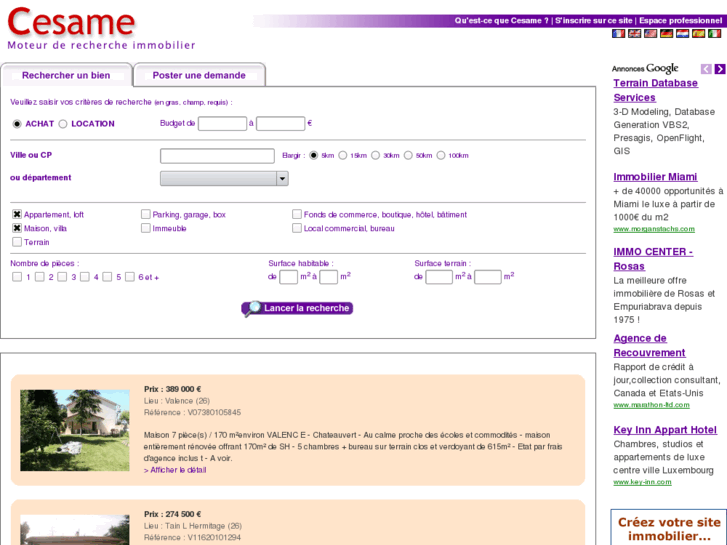Go to next Google ads with right arrow
The image size is (727, 545).
click(x=720, y=69)
